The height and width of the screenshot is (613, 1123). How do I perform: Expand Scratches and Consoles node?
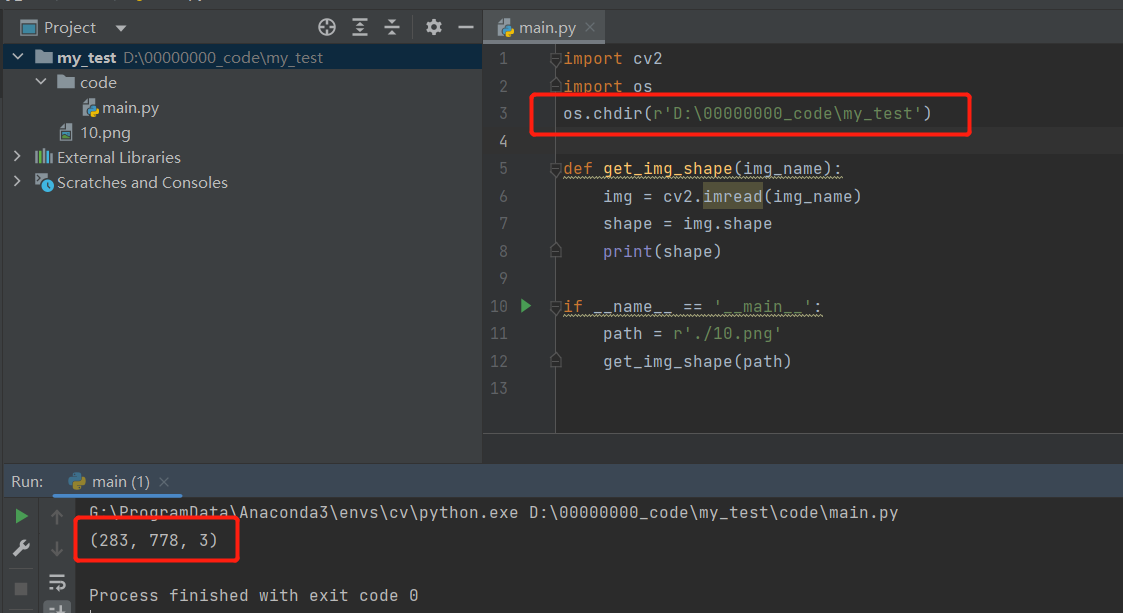tap(17, 182)
